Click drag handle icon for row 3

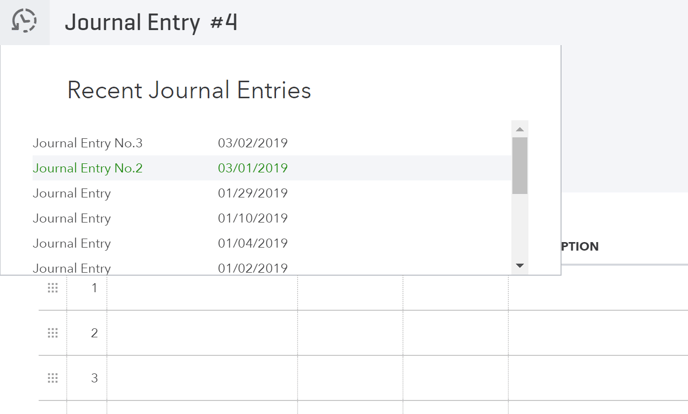click(53, 378)
